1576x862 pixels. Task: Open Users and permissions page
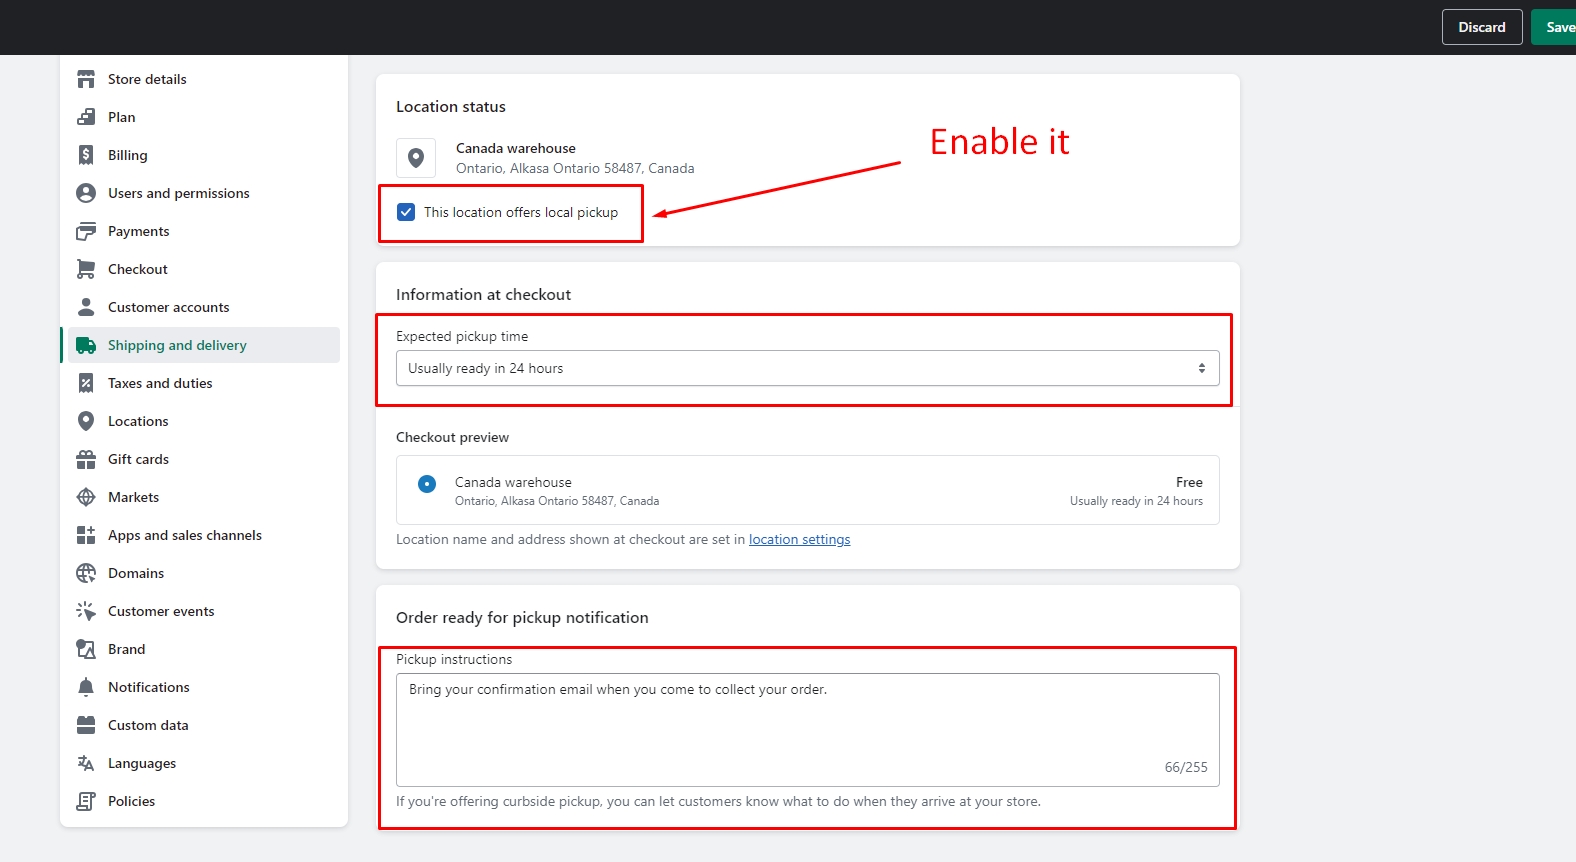pyautogui.click(x=178, y=193)
